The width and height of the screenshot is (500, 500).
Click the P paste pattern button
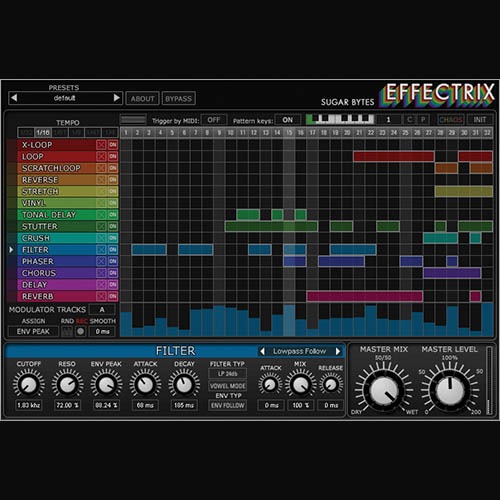pyautogui.click(x=423, y=120)
